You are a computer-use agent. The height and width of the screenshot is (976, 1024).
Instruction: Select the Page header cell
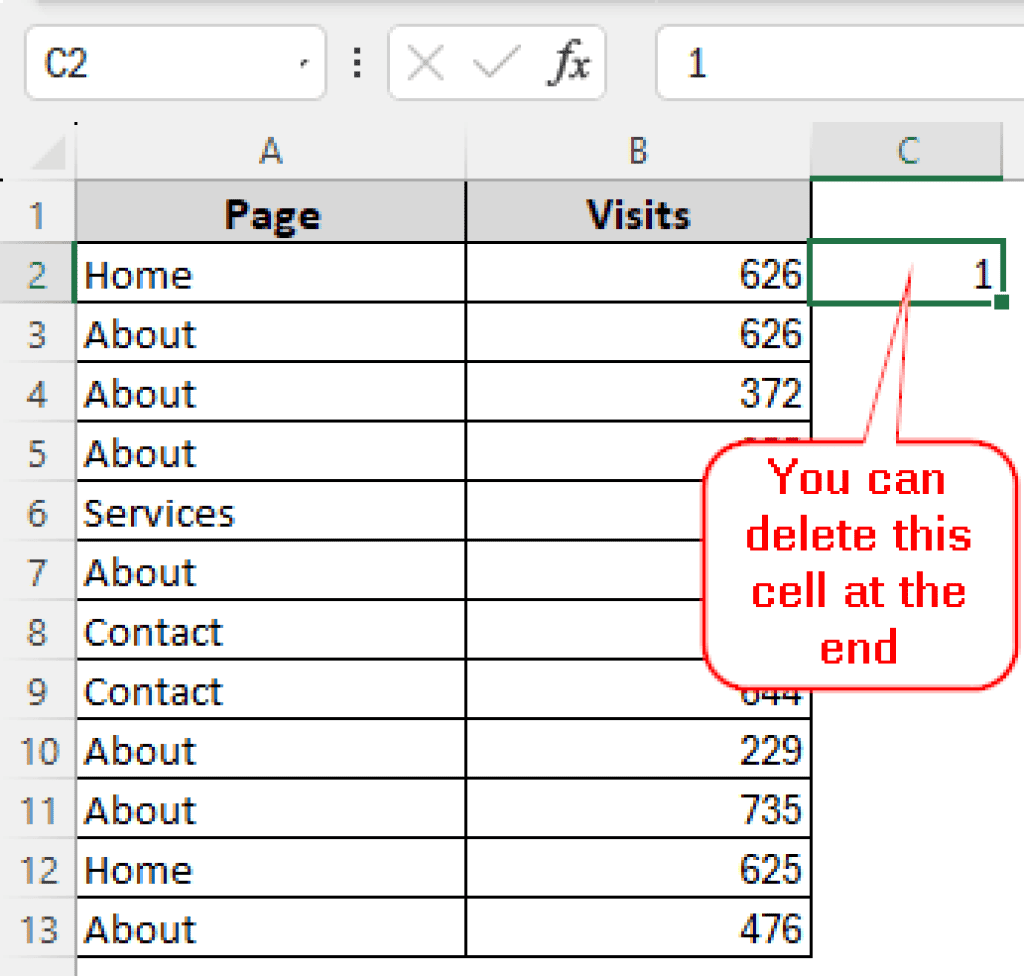coord(271,214)
